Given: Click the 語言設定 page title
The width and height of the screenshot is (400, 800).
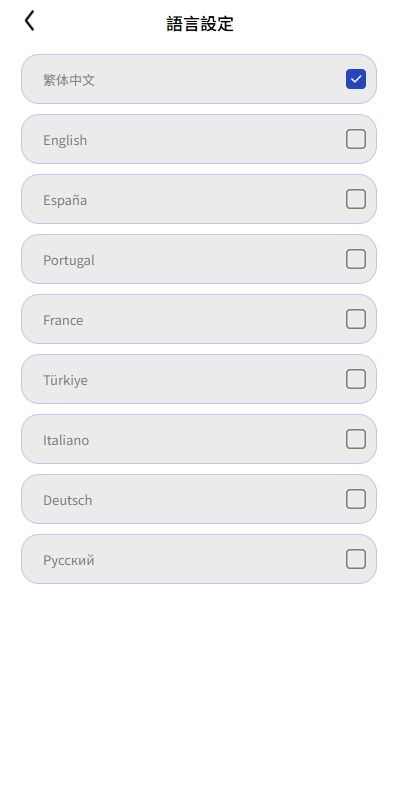Looking at the screenshot, I should 200,23.
